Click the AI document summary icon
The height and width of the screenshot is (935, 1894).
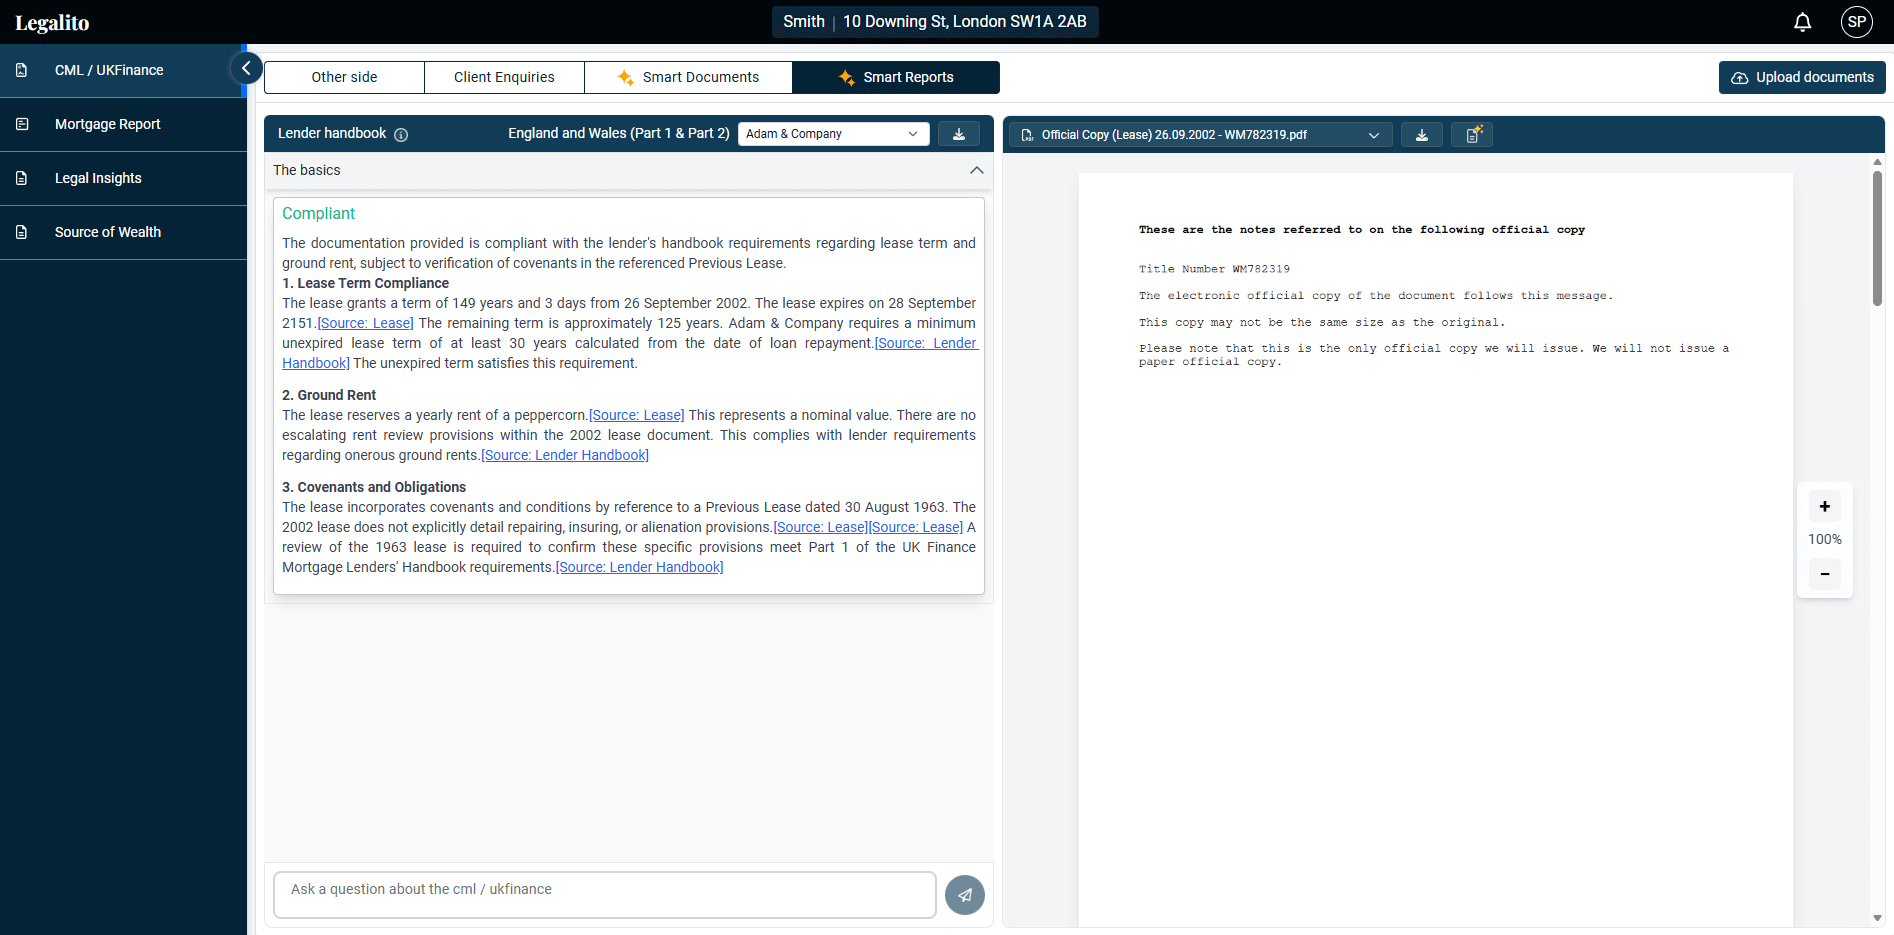pos(1473,135)
